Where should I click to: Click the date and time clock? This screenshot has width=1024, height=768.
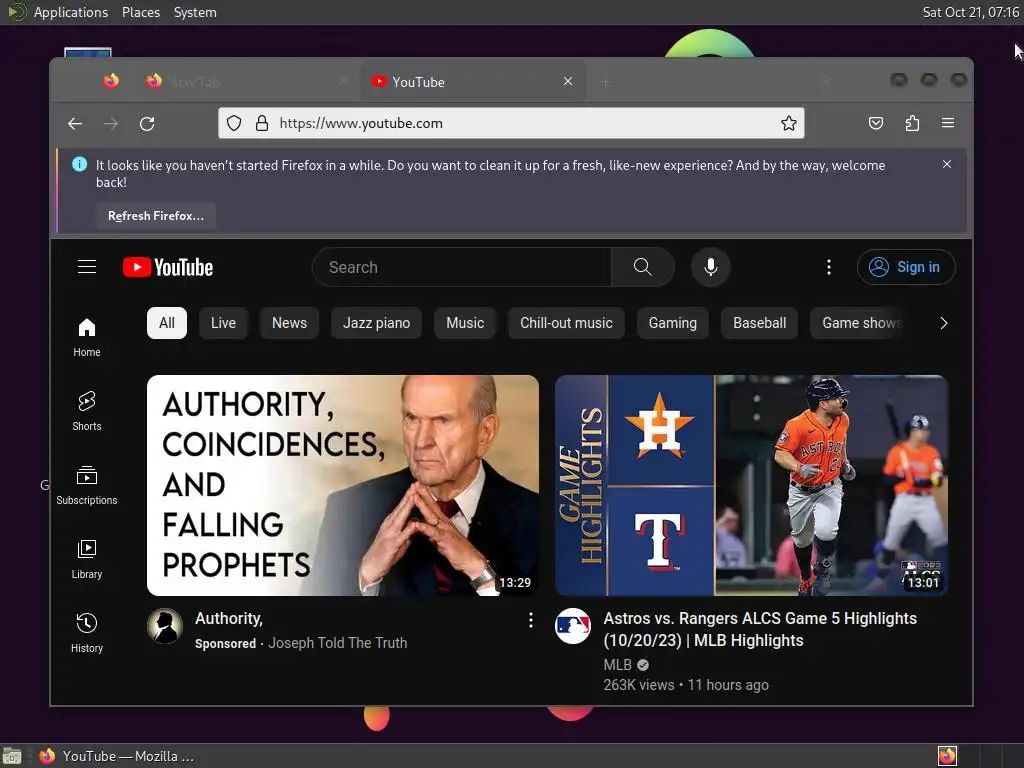pyautogui.click(x=970, y=12)
